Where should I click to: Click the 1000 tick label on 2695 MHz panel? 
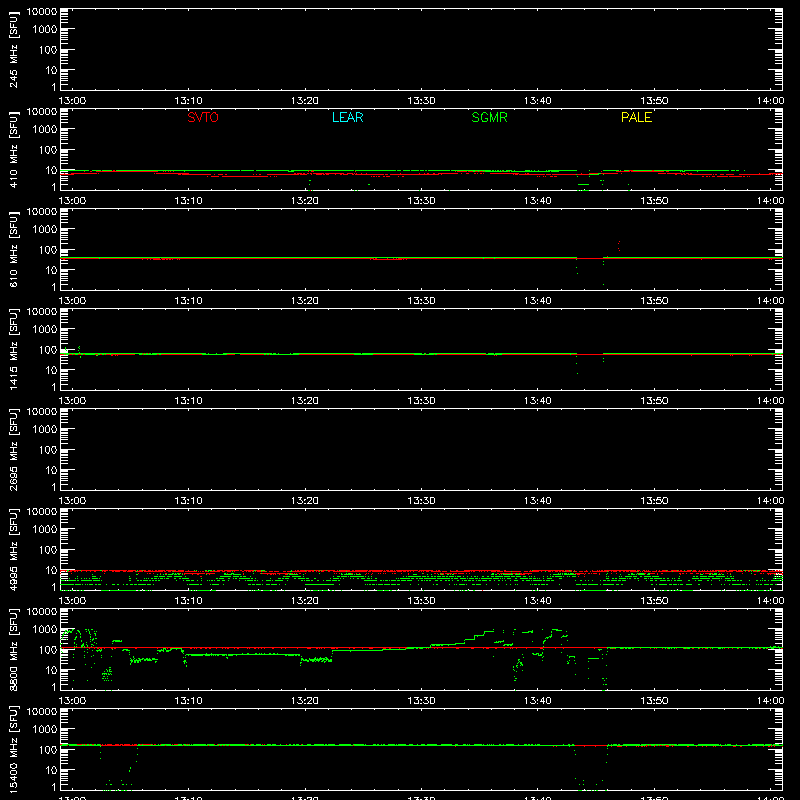pyautogui.click(x=45, y=429)
